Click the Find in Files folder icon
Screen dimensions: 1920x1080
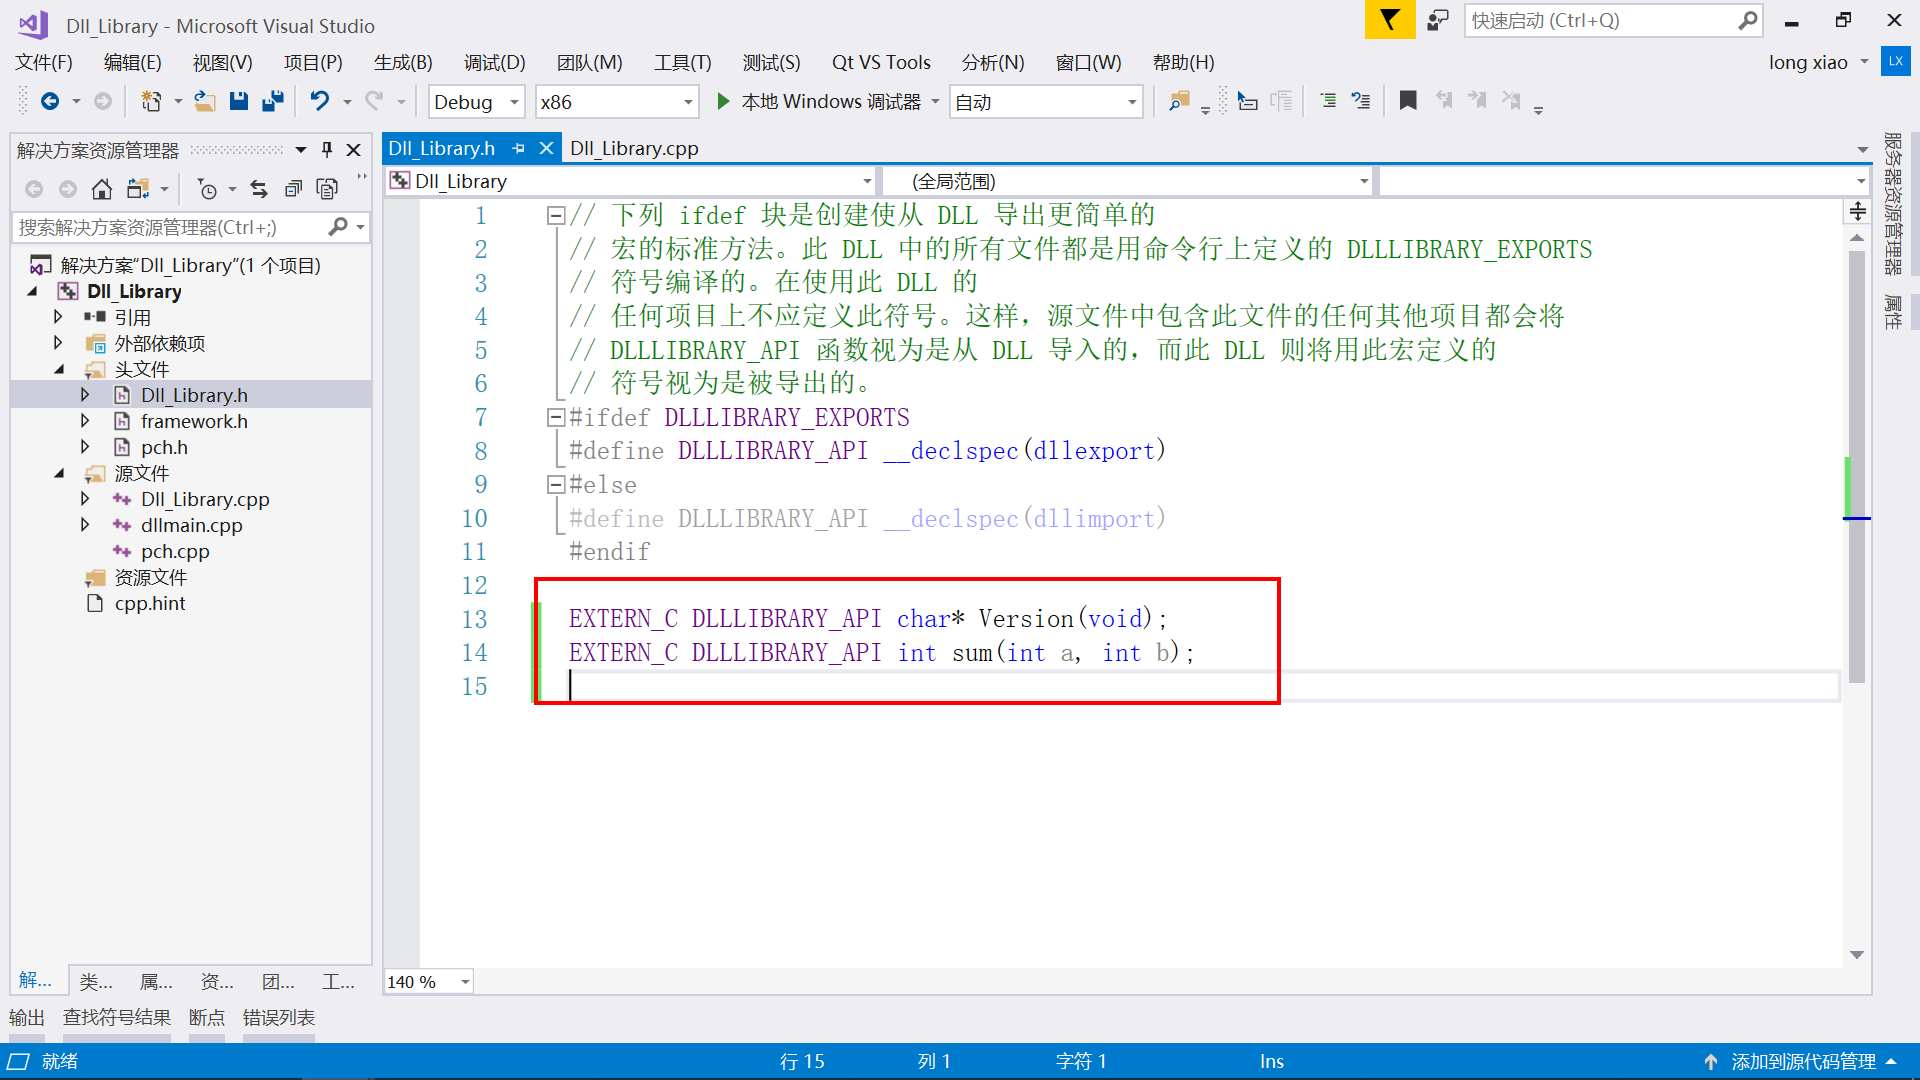[x=1179, y=101]
